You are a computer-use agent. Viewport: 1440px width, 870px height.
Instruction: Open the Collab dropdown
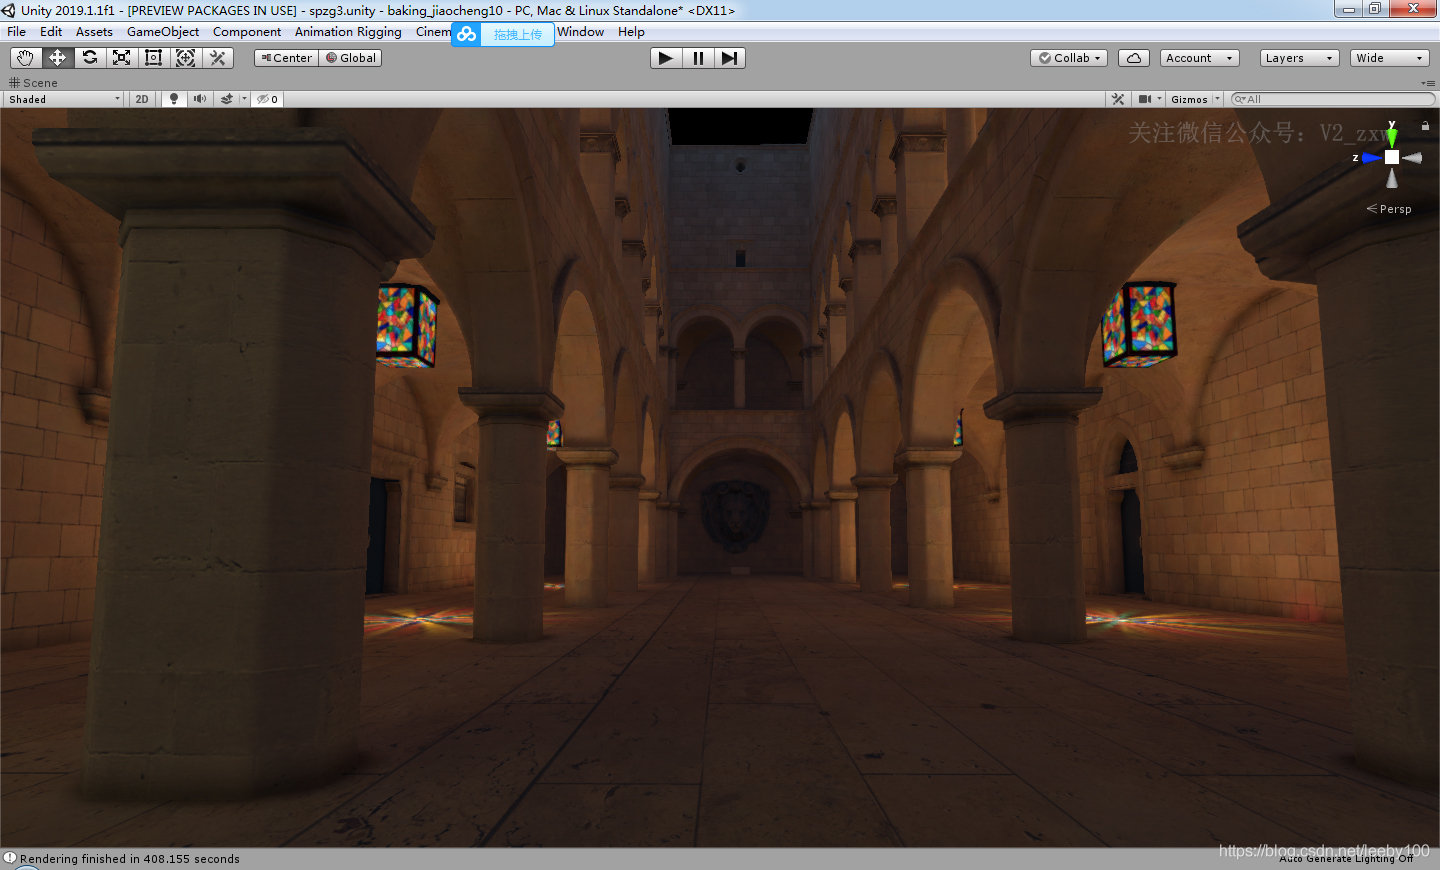tap(1069, 58)
